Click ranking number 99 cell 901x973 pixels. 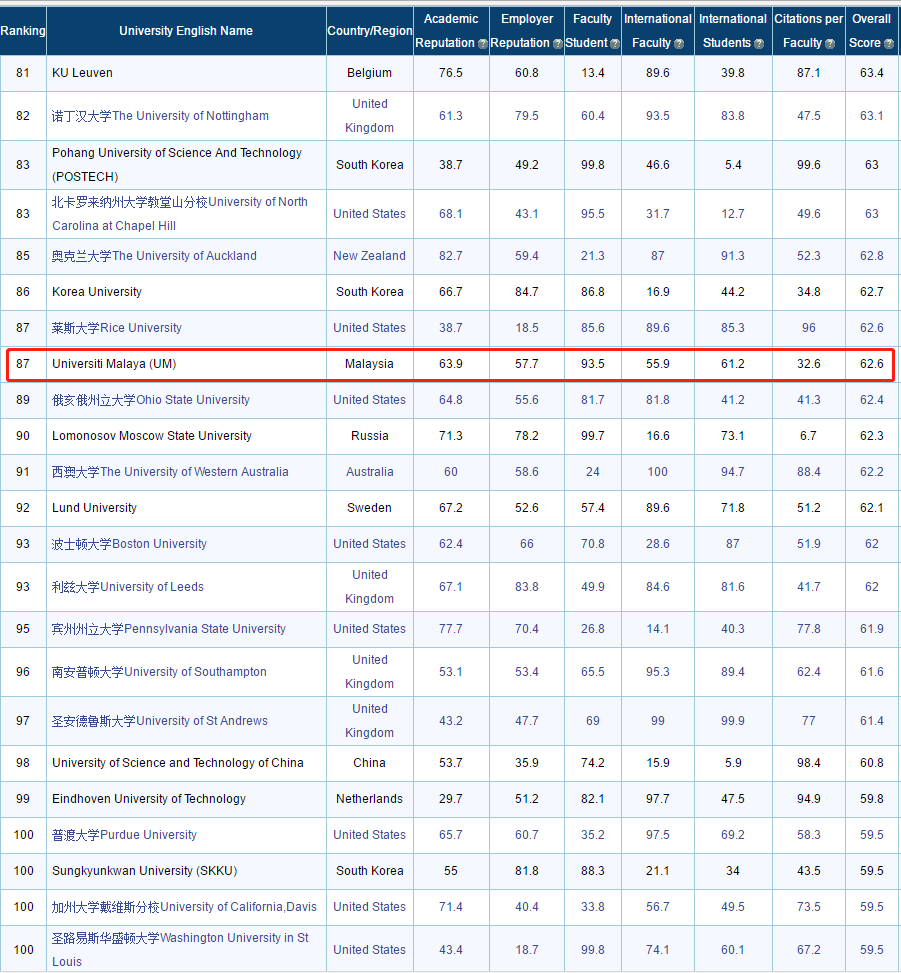coord(23,799)
